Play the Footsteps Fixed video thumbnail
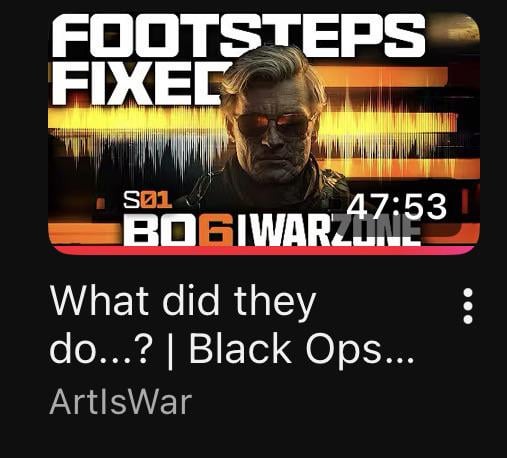Viewport: 507px width, 458px height. [264, 133]
